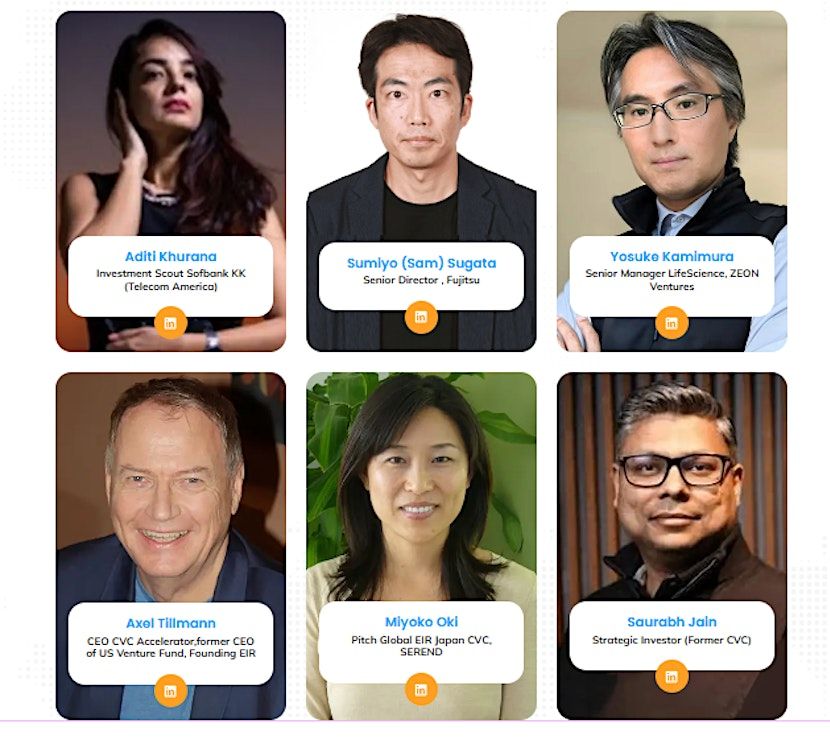The width and height of the screenshot is (830, 740).
Task: Open Yosuke Kamimura's LinkedIn icon
Action: click(x=672, y=323)
